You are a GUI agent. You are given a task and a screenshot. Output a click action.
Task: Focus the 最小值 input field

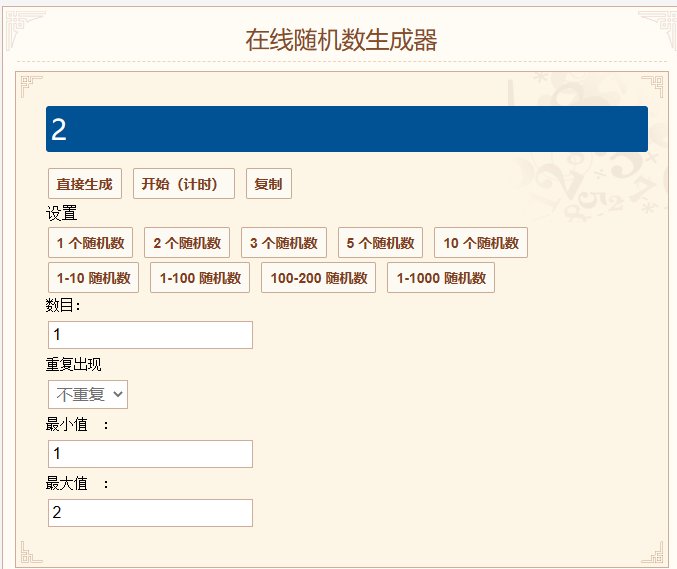[150, 454]
